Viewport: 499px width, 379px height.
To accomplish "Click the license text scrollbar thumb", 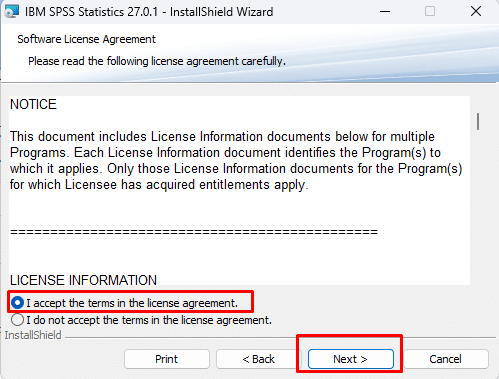I will [x=478, y=122].
